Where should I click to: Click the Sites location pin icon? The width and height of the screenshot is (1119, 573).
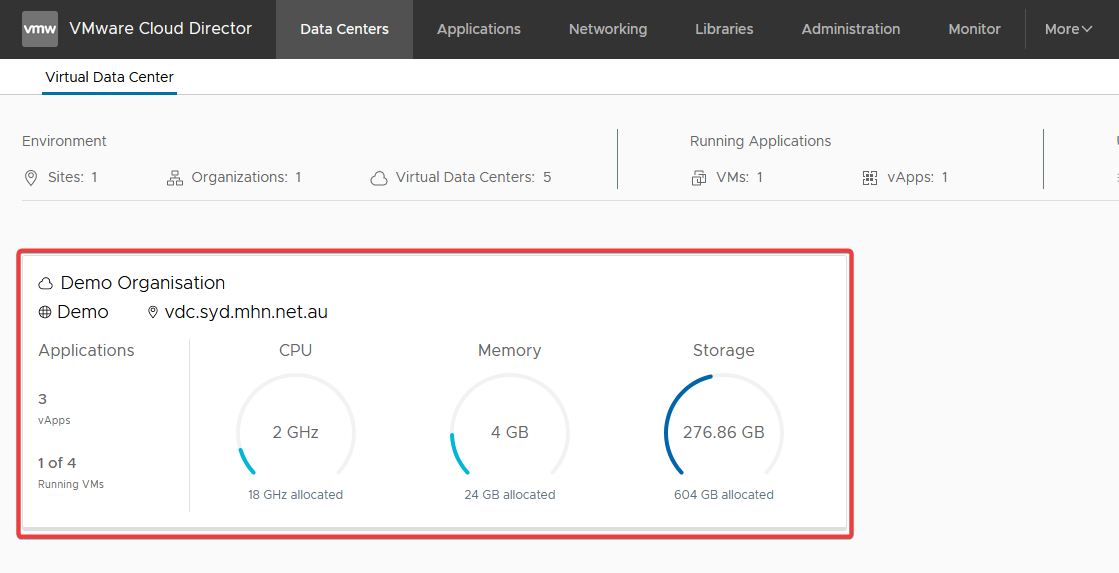click(x=31, y=178)
